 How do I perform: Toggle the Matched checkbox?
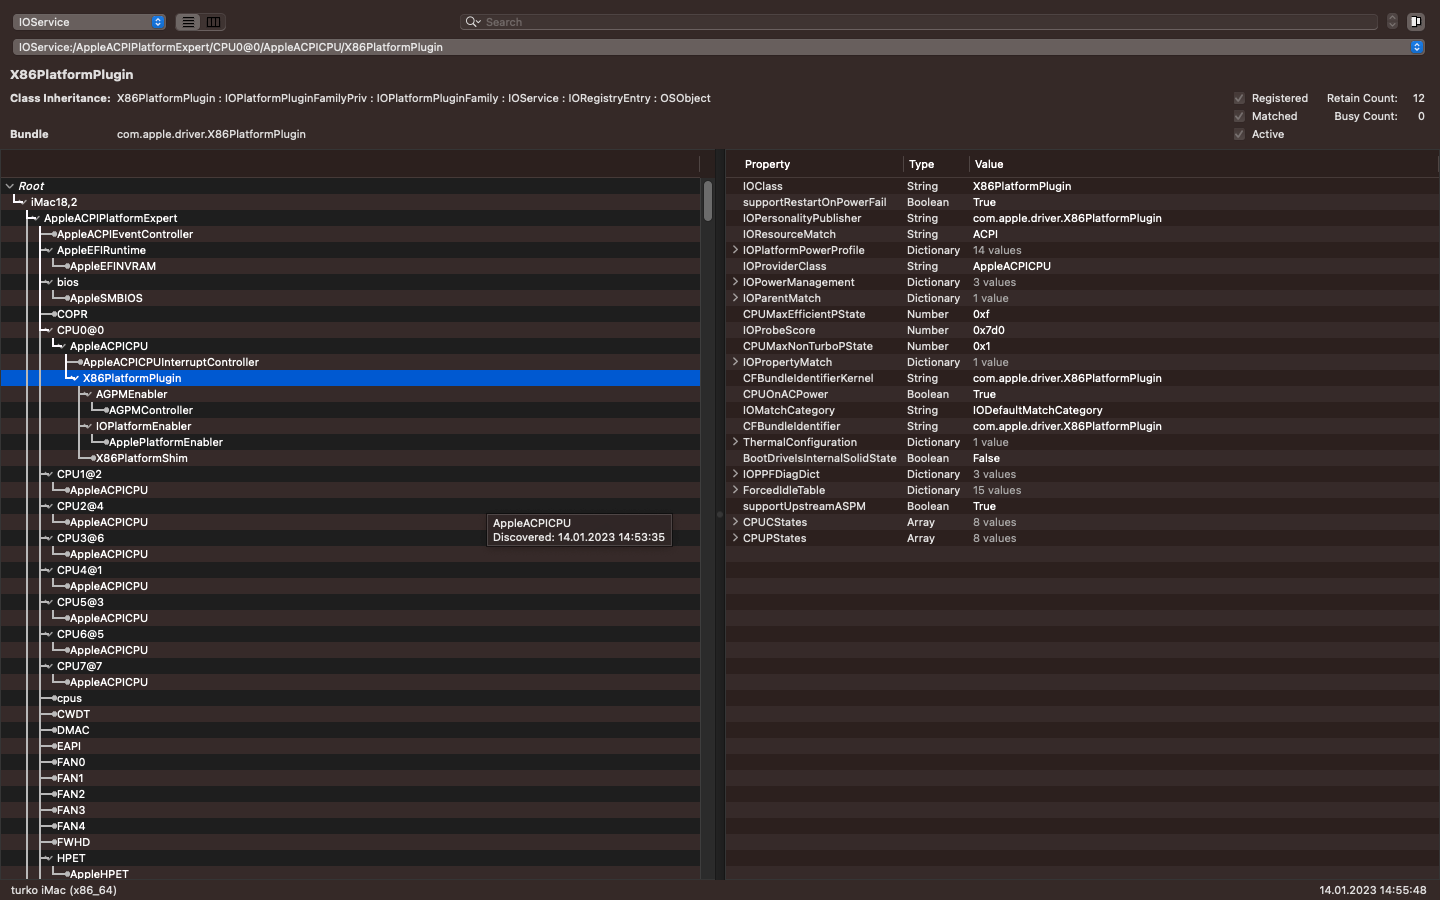click(x=1239, y=116)
